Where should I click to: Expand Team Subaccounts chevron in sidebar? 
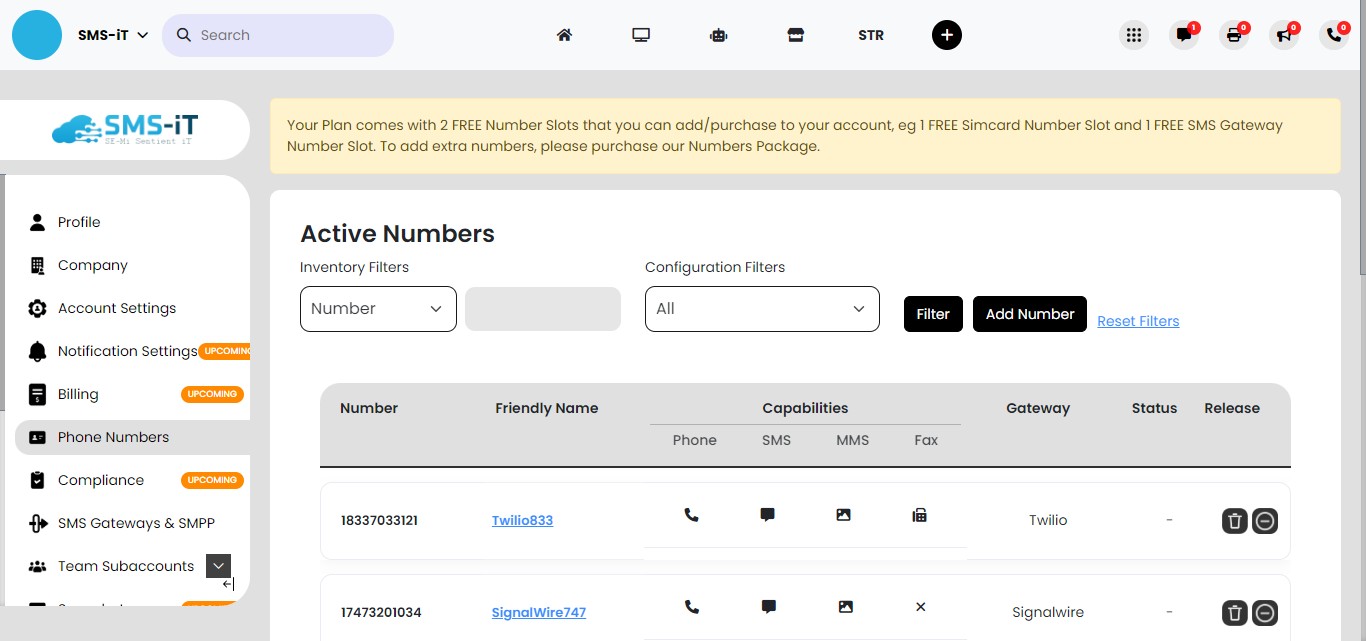pyautogui.click(x=218, y=566)
